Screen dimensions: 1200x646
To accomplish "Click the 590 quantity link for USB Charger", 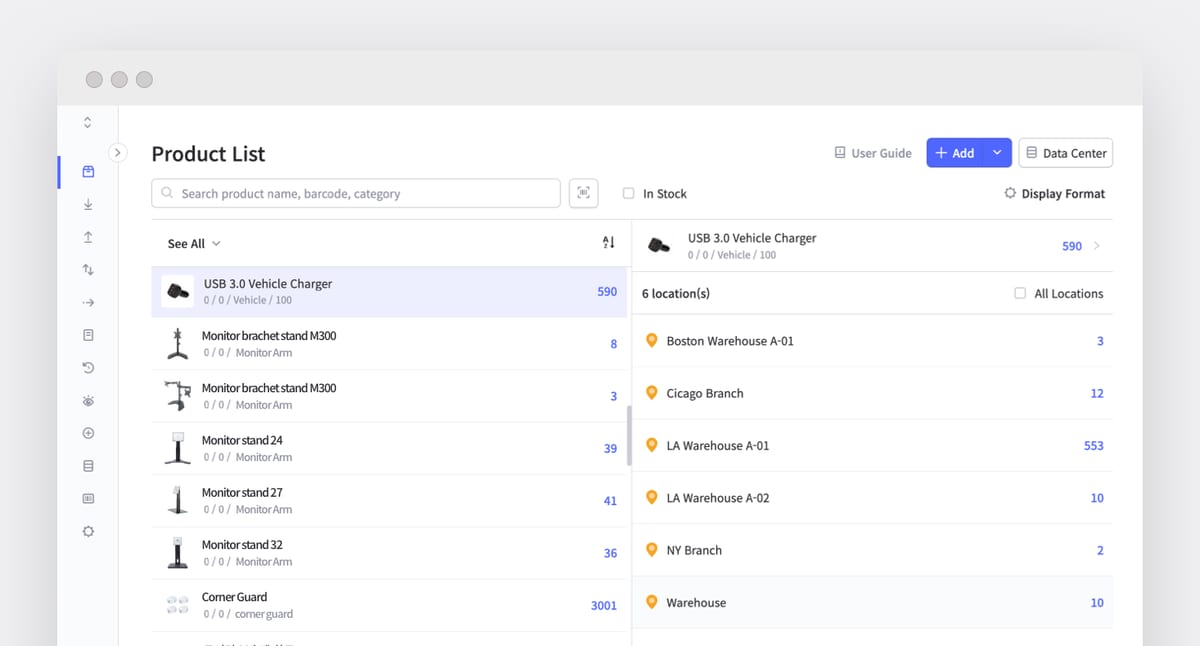I will tap(1072, 245).
